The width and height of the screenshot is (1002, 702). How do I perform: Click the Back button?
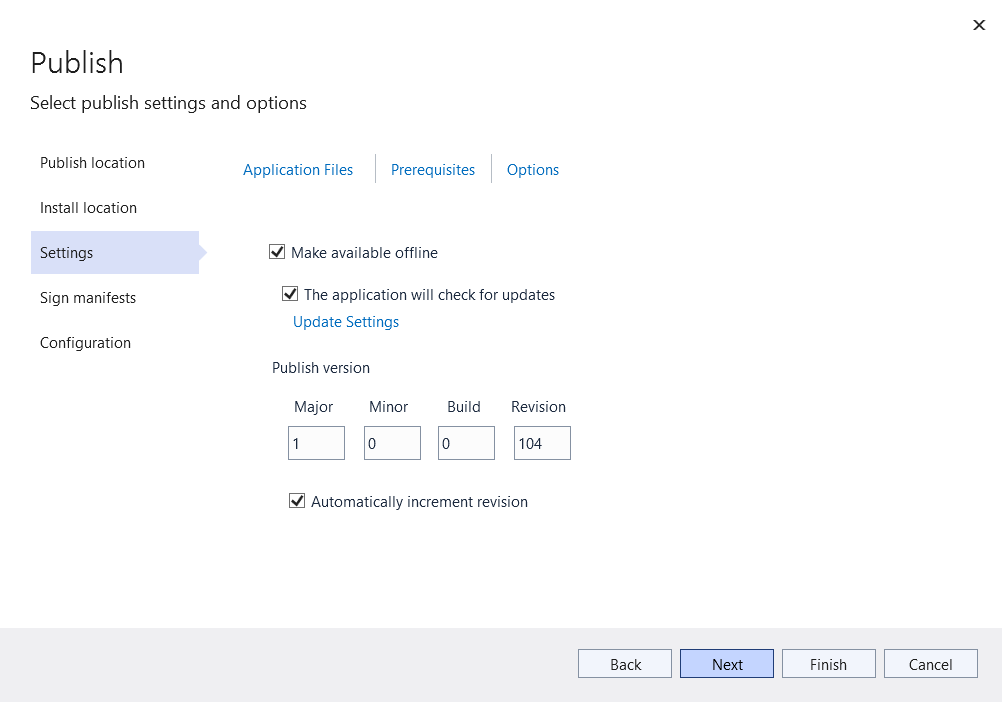tap(624, 663)
